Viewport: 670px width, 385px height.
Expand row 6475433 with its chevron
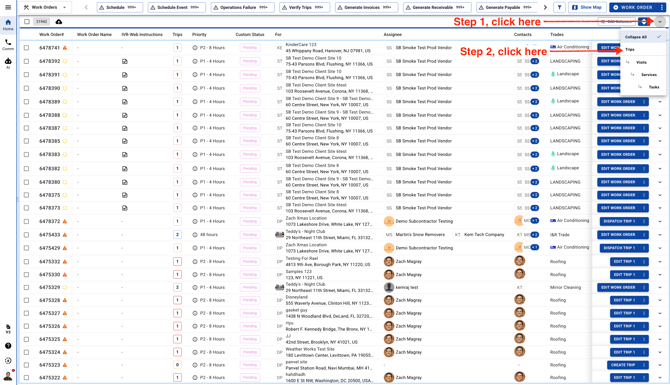pos(660,235)
